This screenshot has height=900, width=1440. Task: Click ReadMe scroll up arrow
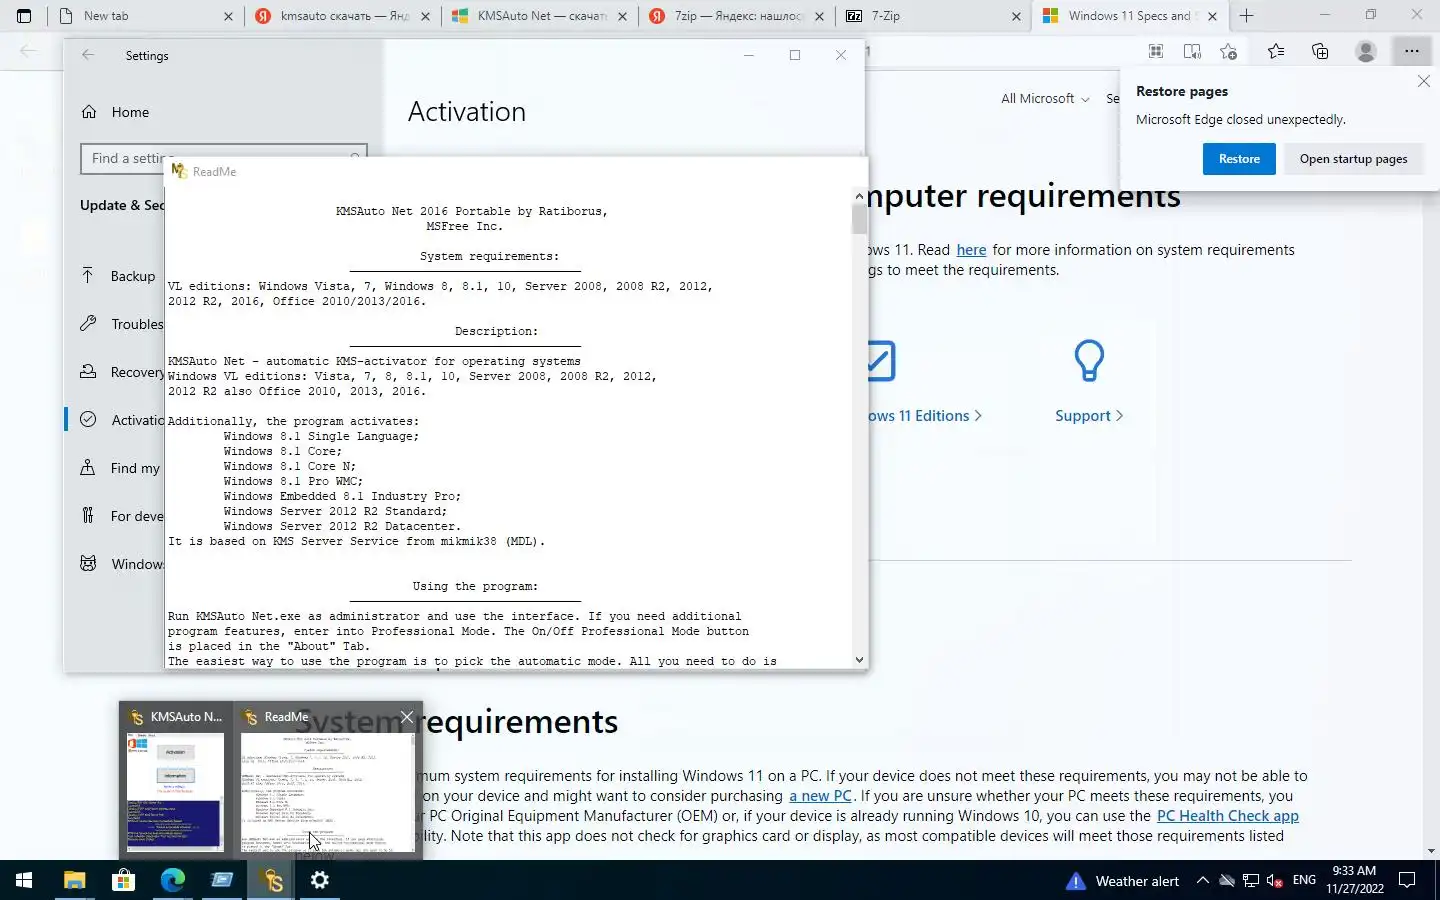pos(859,196)
